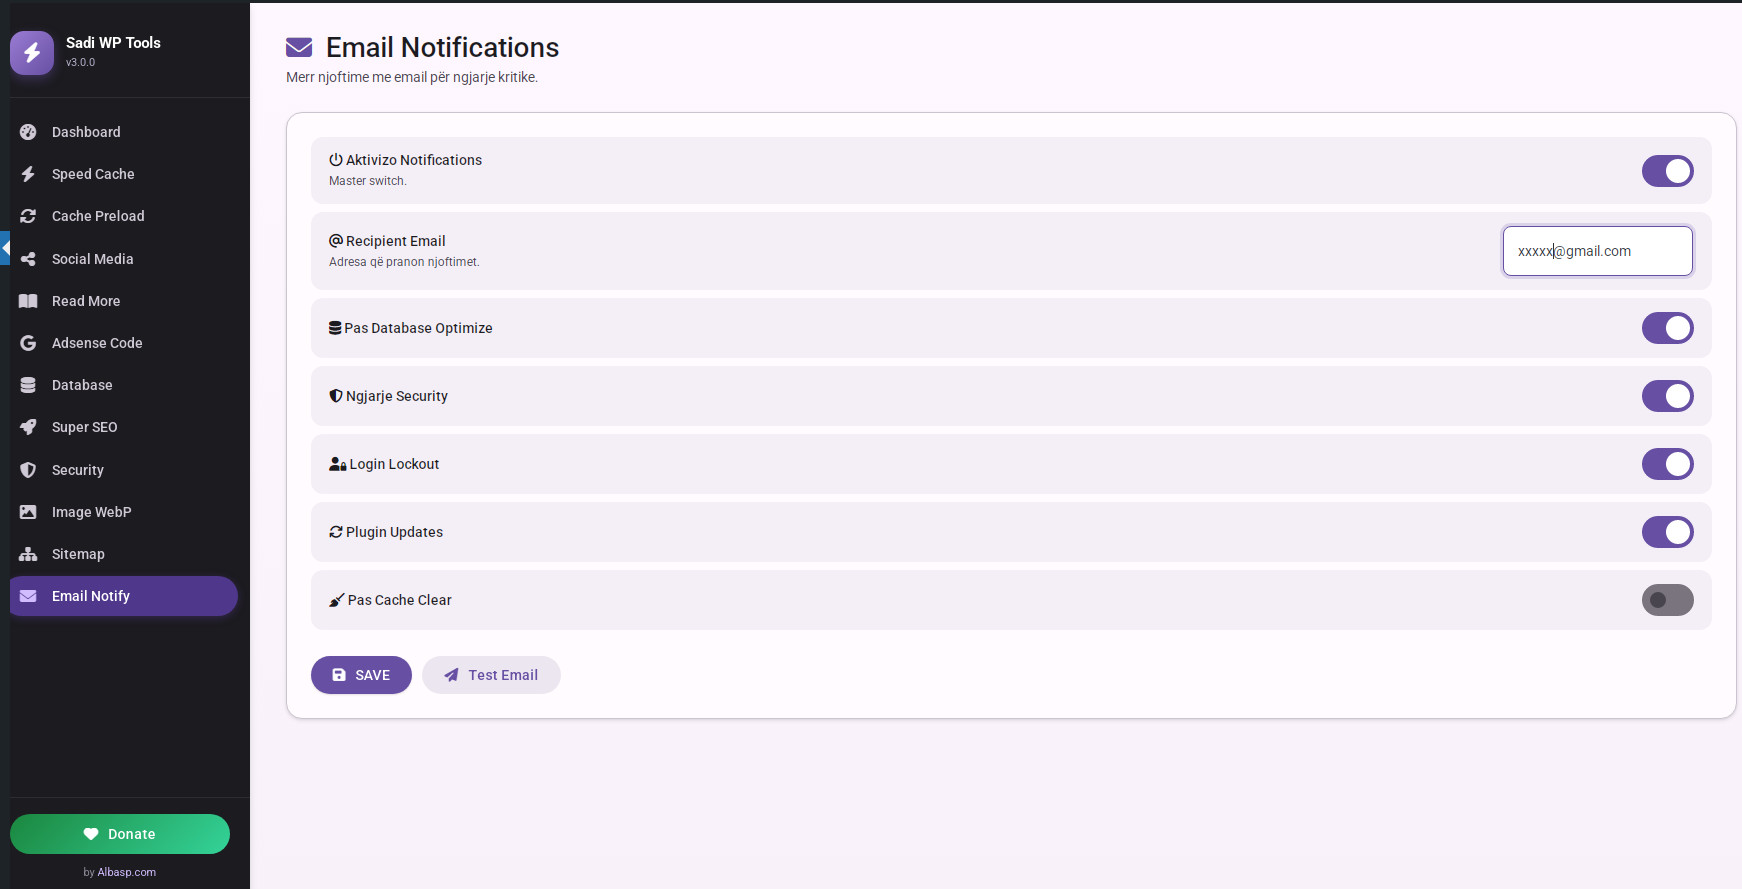
Task: Focus the Recipient Email input field
Action: point(1597,251)
